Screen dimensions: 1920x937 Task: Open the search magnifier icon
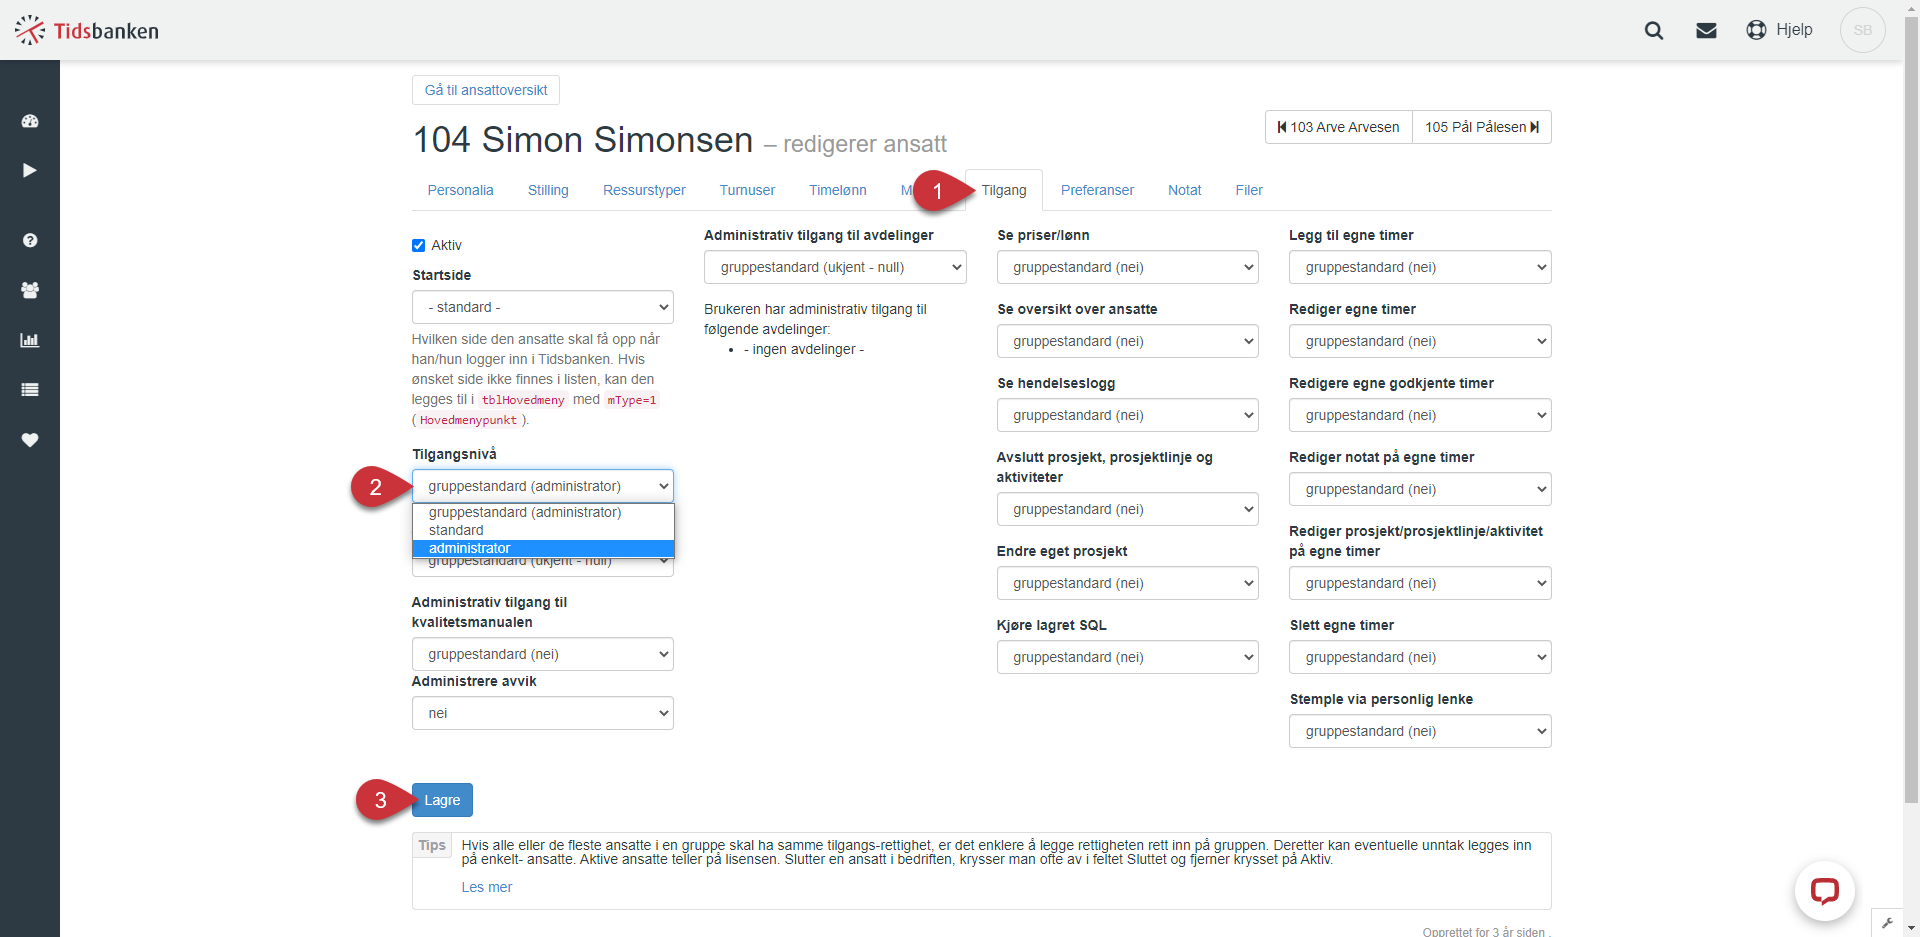coord(1654,30)
